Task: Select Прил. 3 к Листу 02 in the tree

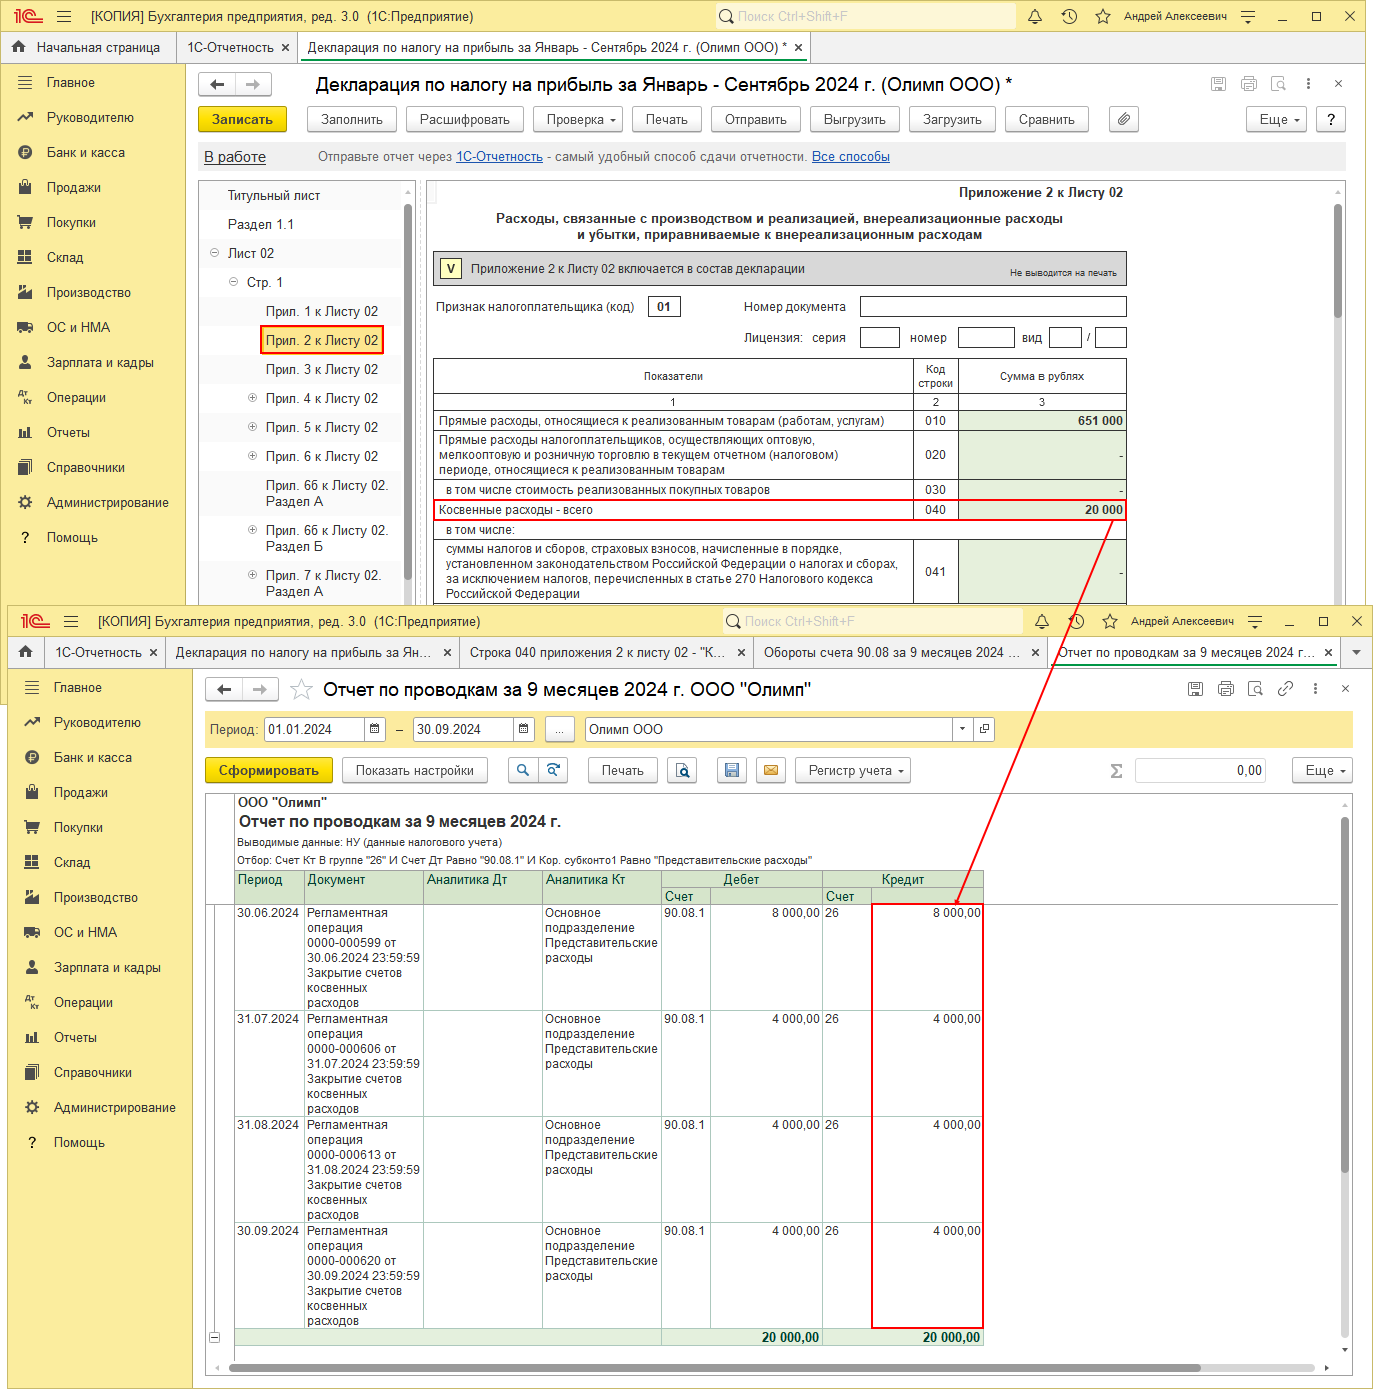Action: click(321, 369)
